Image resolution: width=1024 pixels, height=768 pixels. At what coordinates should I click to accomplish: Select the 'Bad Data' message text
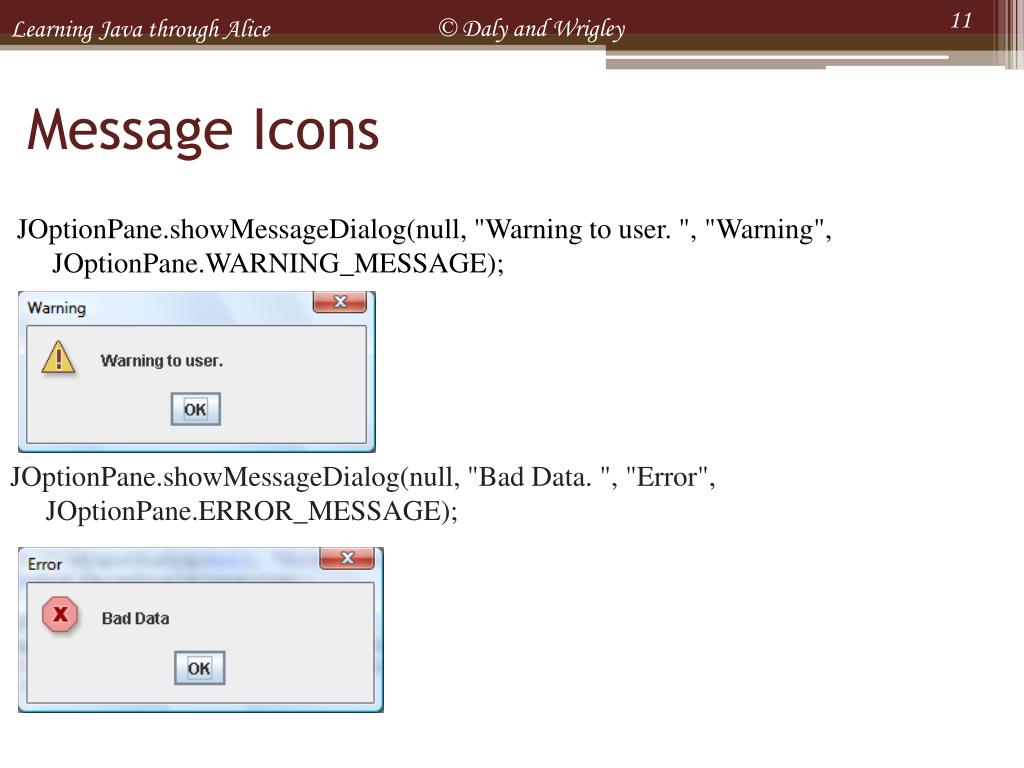pos(135,618)
